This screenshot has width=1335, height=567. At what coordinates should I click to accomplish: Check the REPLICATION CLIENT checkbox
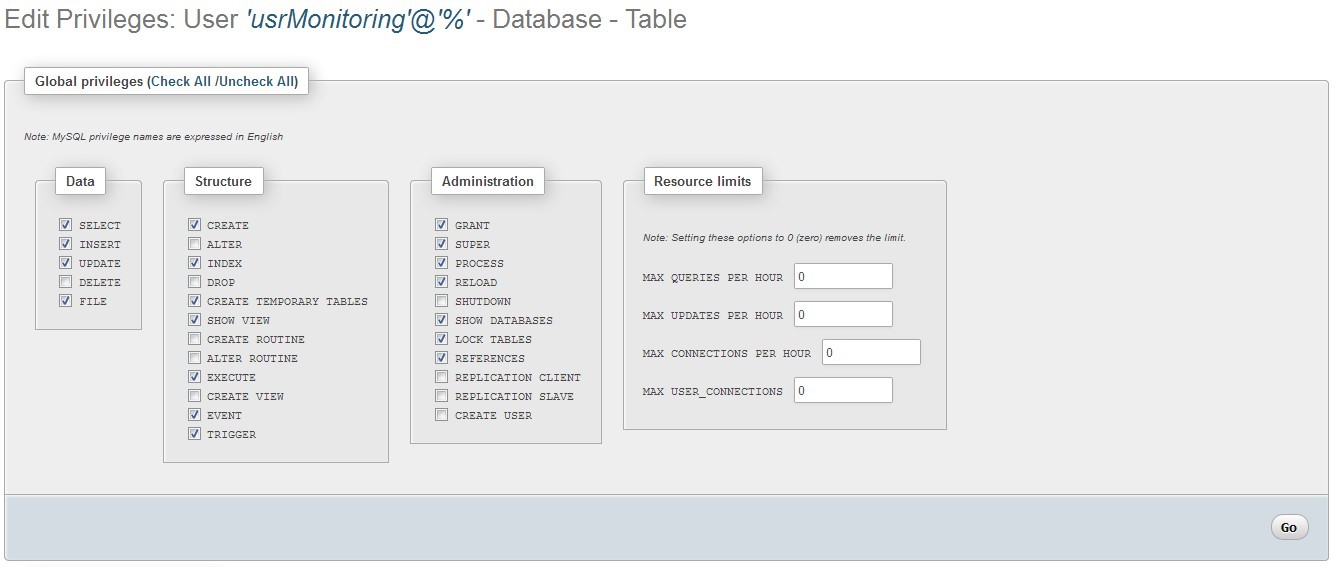tap(442, 377)
